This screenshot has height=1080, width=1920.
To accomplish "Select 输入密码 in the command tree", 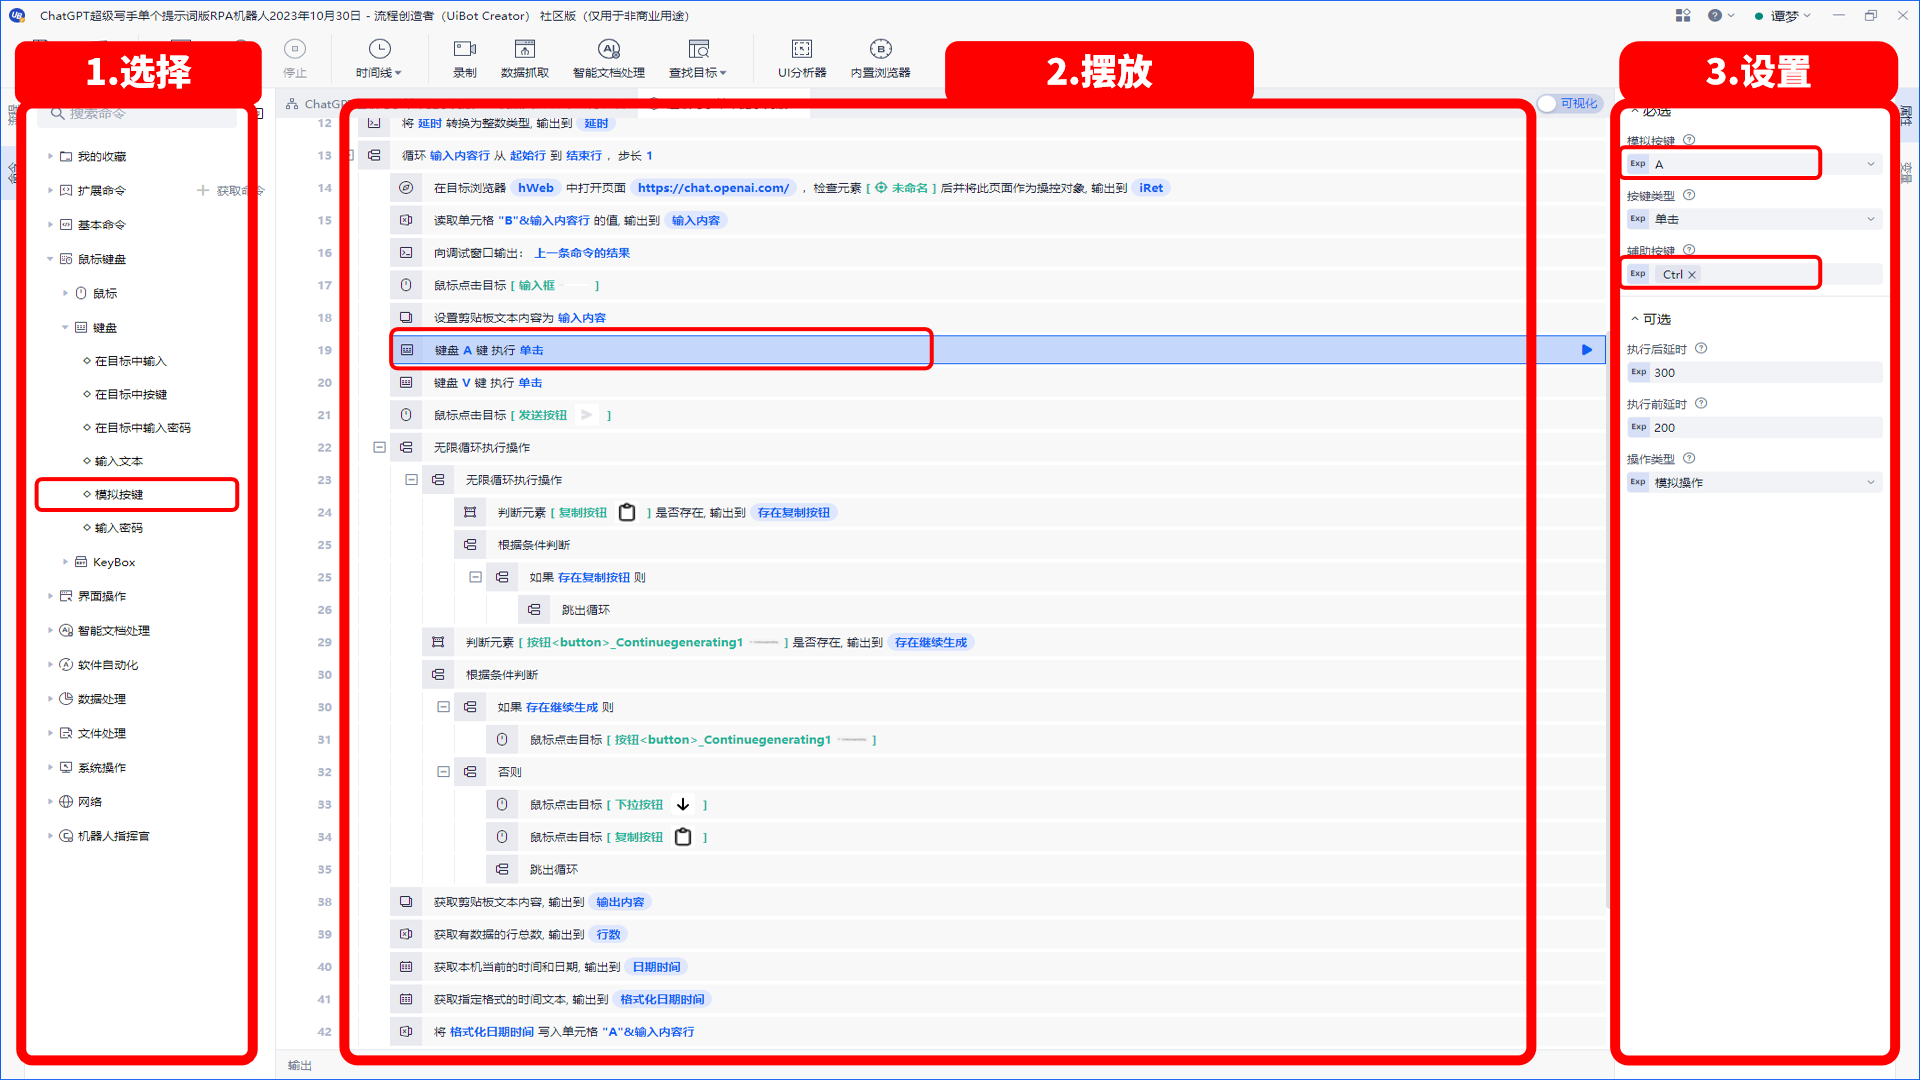I will pyautogui.click(x=119, y=528).
